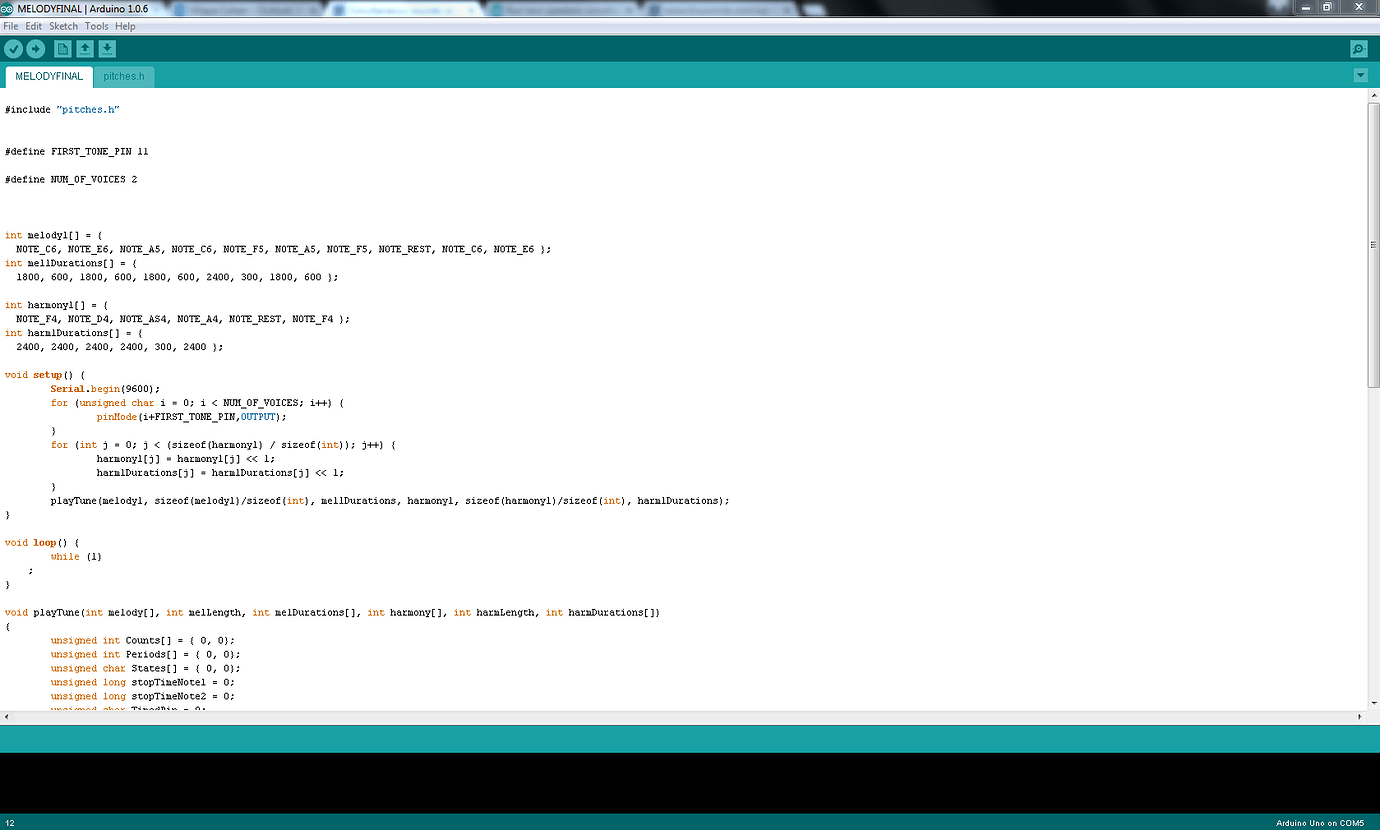This screenshot has width=1380, height=830.
Task: Verify the sketch using the checkmark icon
Action: click(x=13, y=47)
